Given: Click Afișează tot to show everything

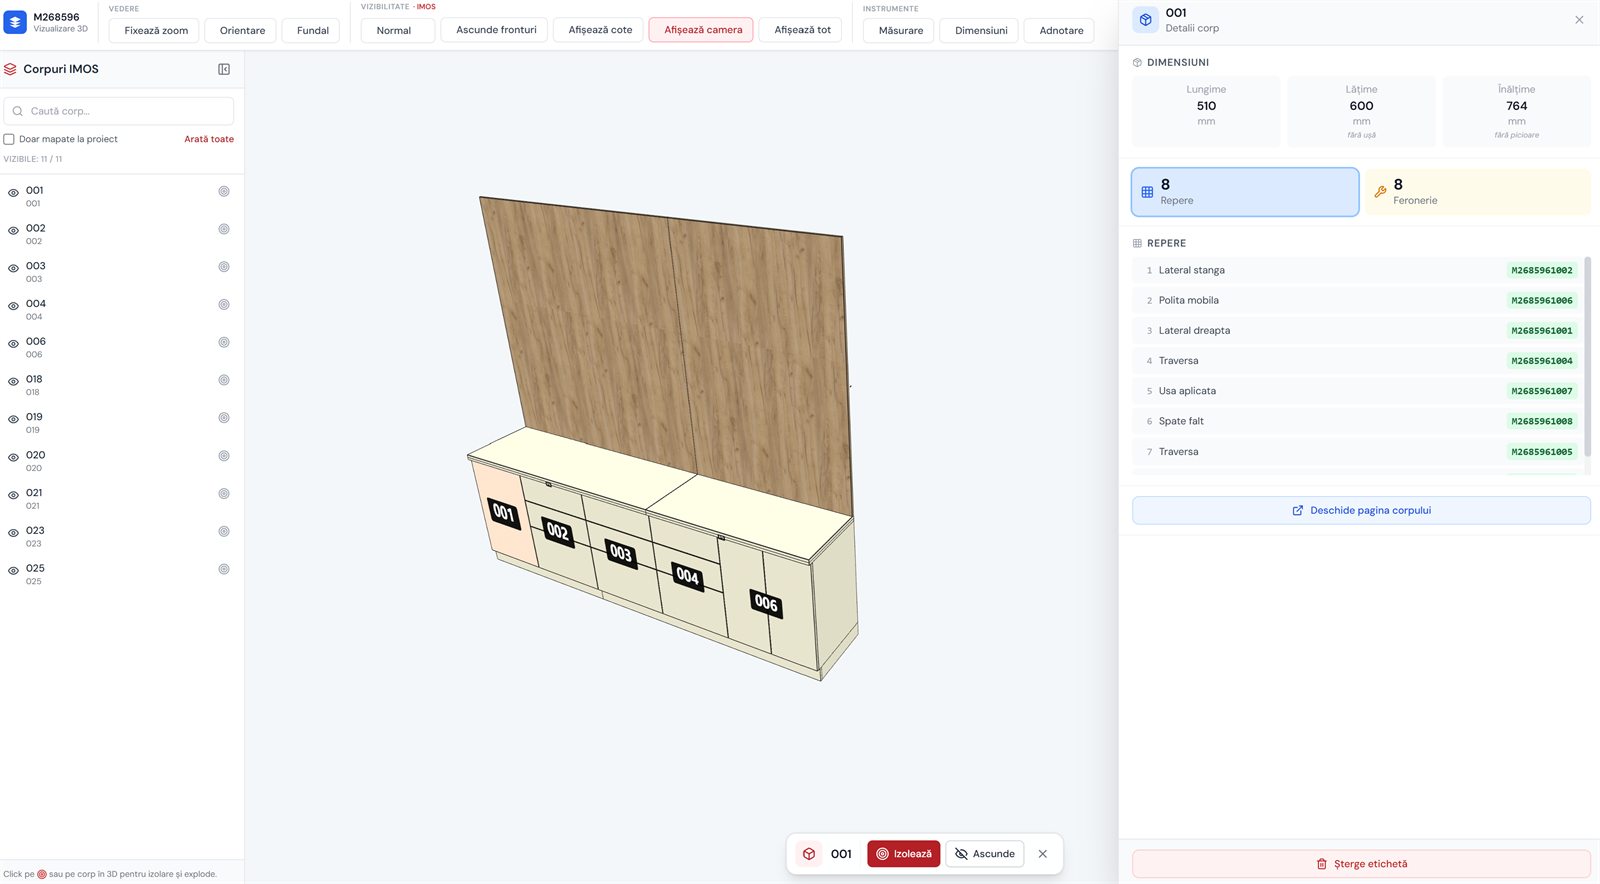Looking at the screenshot, I should [802, 30].
